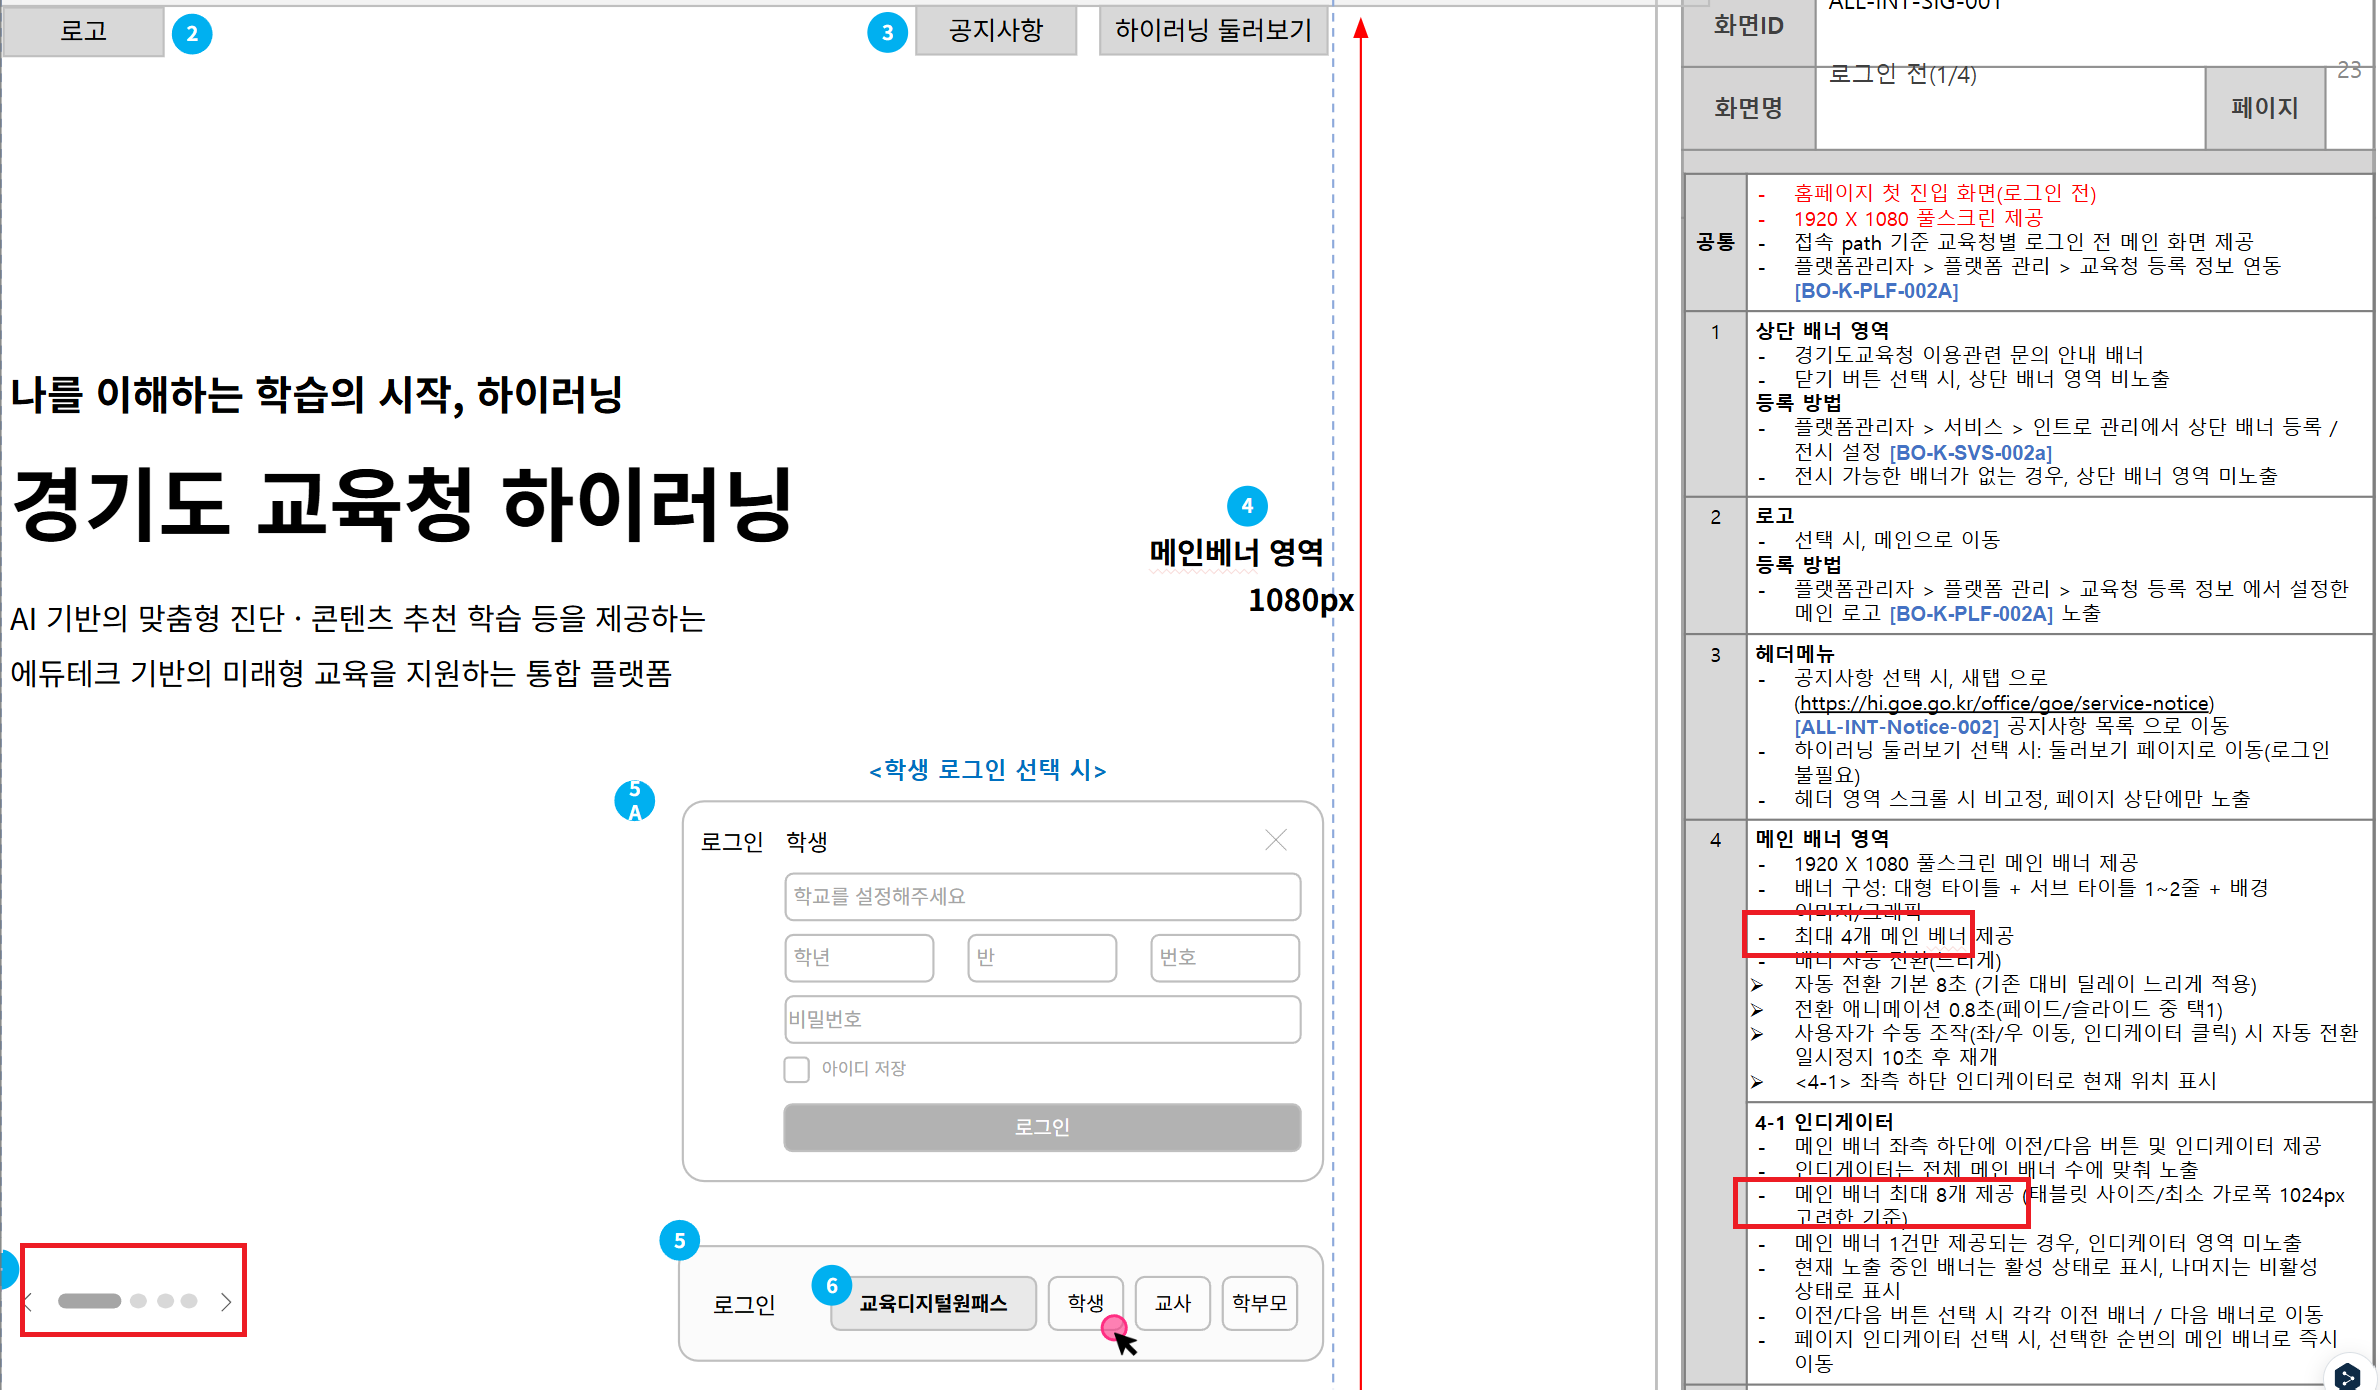The height and width of the screenshot is (1390, 2380).
Task: Toggle the 아이디 저장 checkbox
Action: coord(797,1069)
